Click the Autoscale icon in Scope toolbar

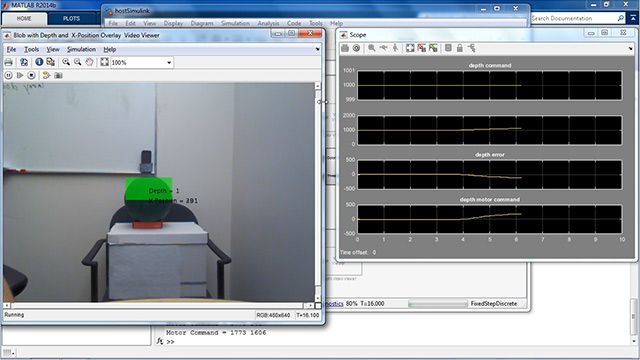[410, 48]
